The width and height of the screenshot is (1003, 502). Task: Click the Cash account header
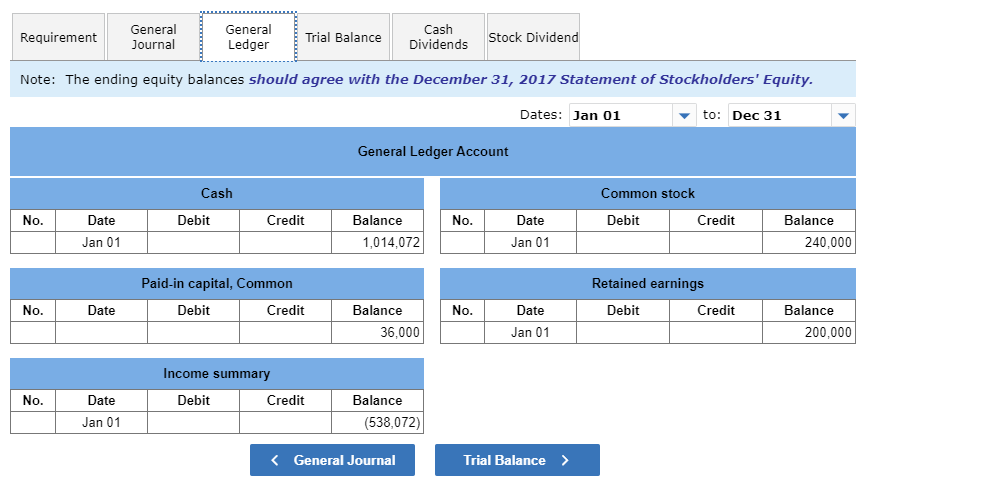[217, 194]
